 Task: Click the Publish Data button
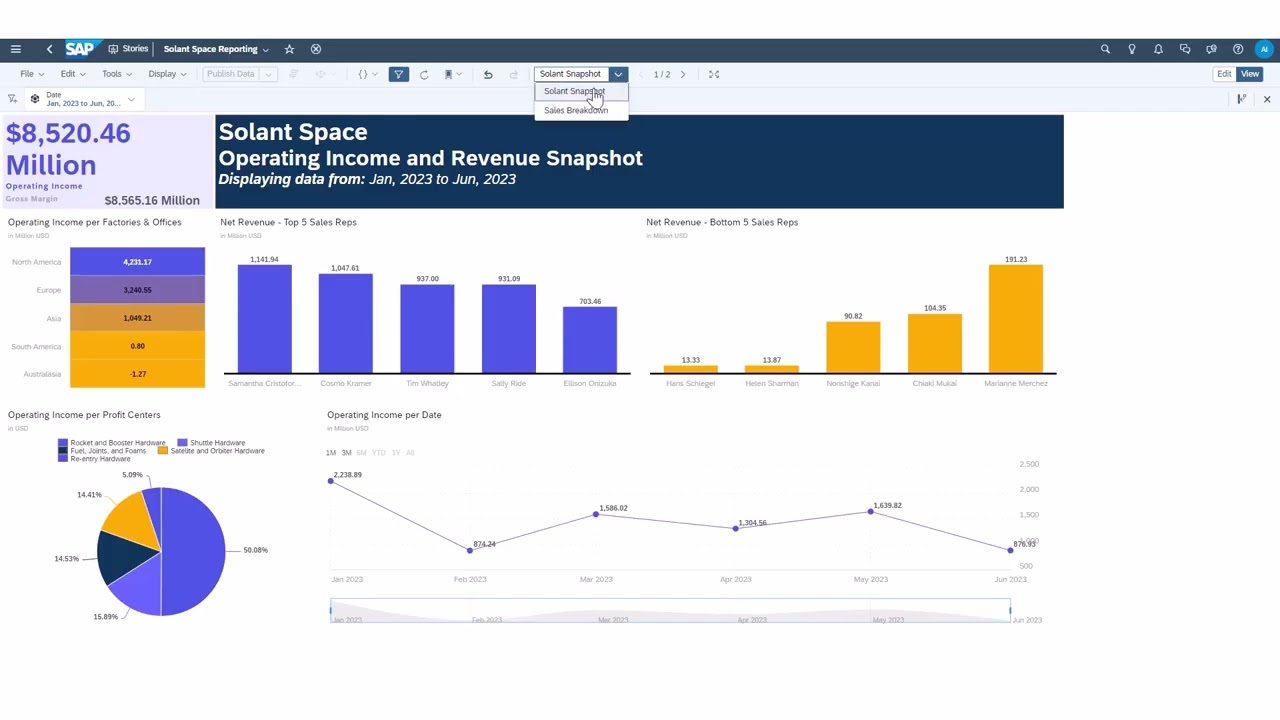231,74
